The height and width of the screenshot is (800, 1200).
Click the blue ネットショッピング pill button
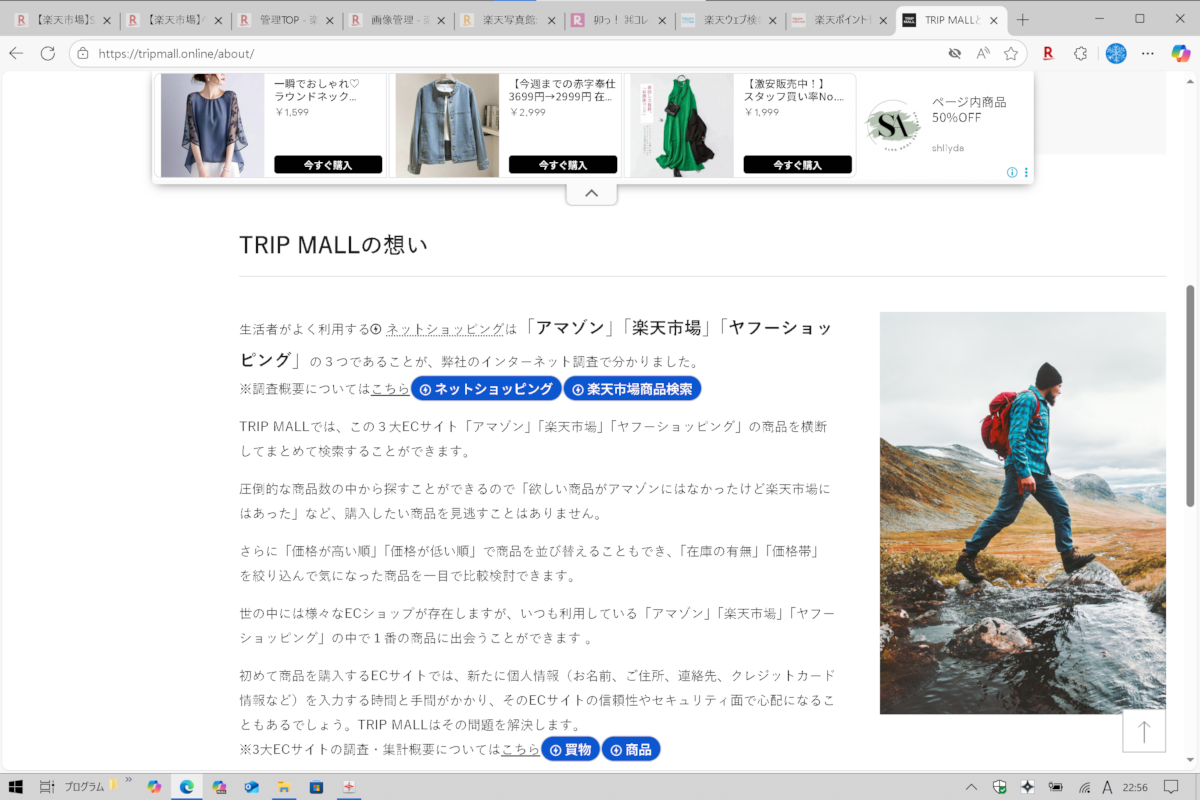coord(486,389)
